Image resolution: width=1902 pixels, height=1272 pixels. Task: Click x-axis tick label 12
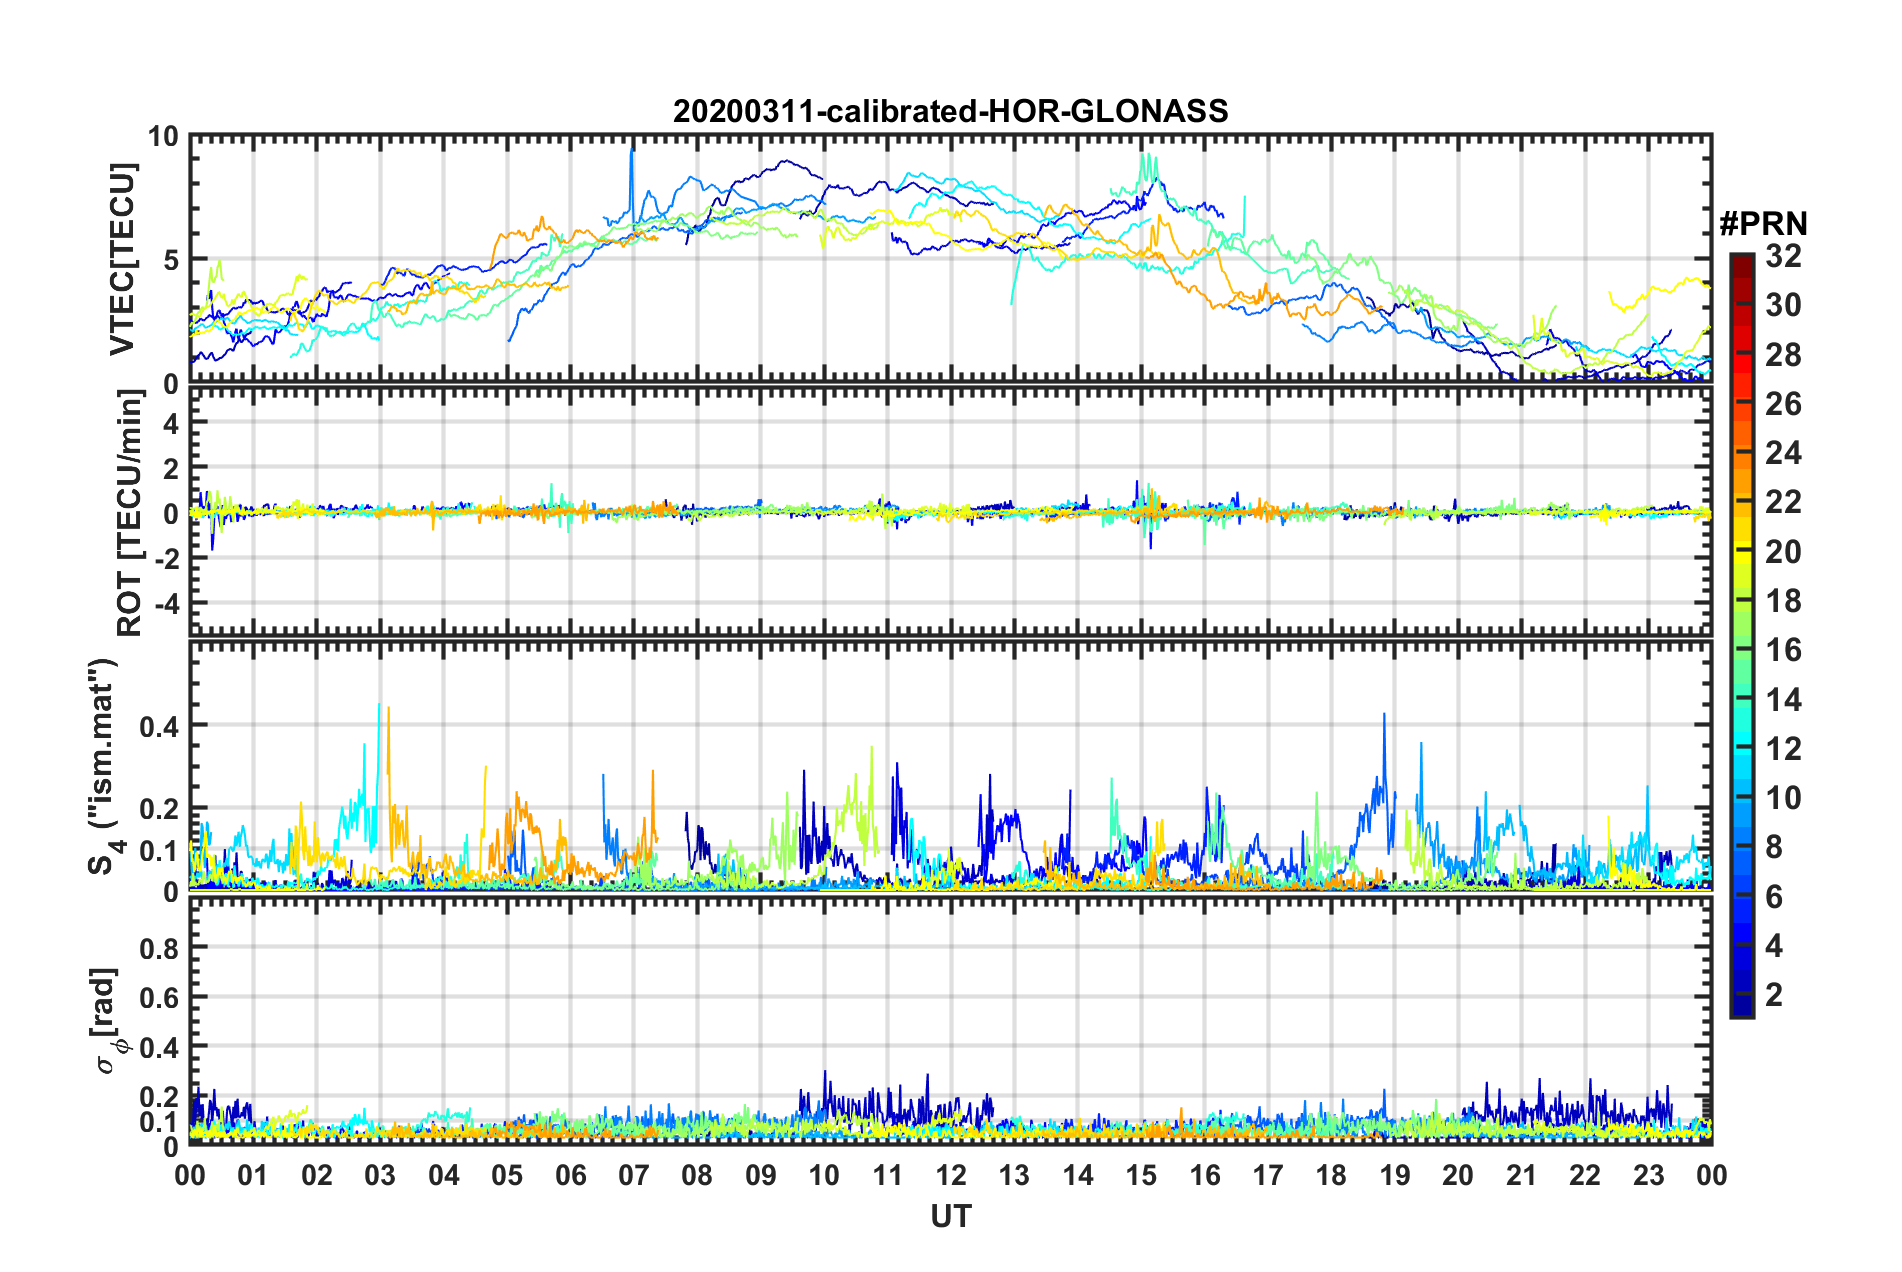click(951, 1175)
